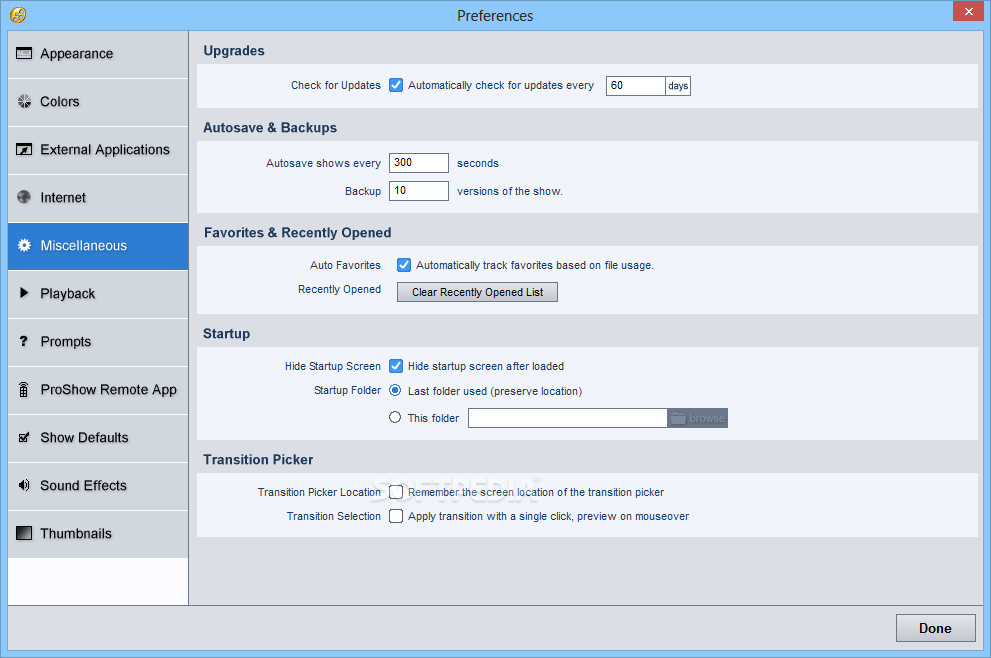Image resolution: width=991 pixels, height=658 pixels.
Task: Select the Sound Effects category
Action: [x=98, y=487]
